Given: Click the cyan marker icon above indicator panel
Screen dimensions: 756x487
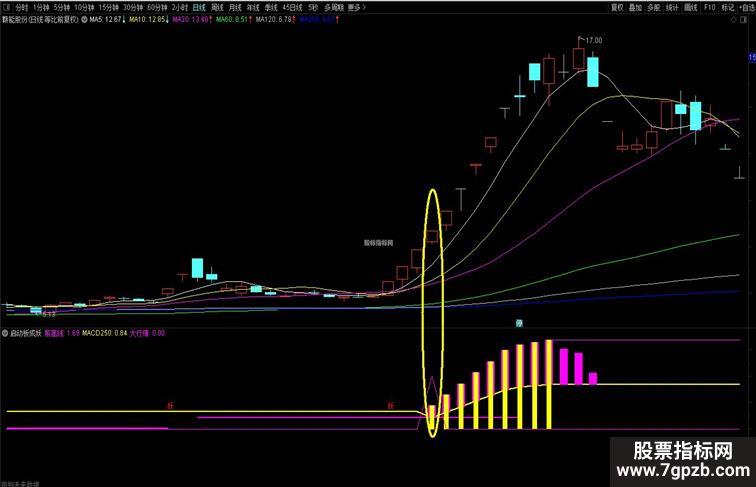Looking at the screenshot, I should (519, 324).
